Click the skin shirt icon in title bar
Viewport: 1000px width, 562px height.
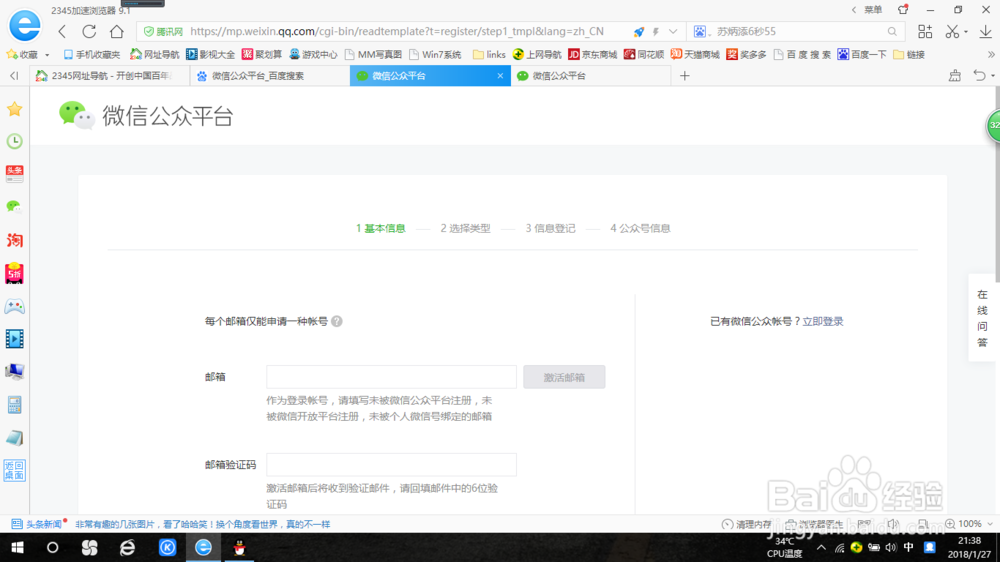click(x=903, y=10)
